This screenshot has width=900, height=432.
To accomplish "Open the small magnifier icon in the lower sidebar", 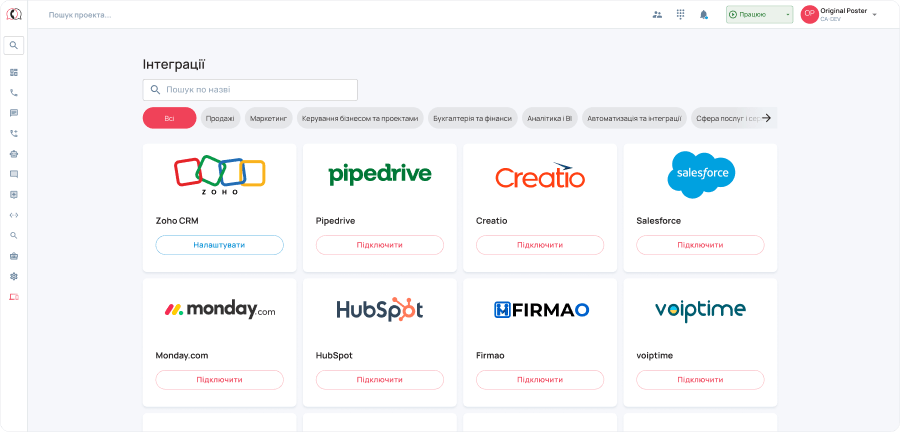I will point(14,235).
